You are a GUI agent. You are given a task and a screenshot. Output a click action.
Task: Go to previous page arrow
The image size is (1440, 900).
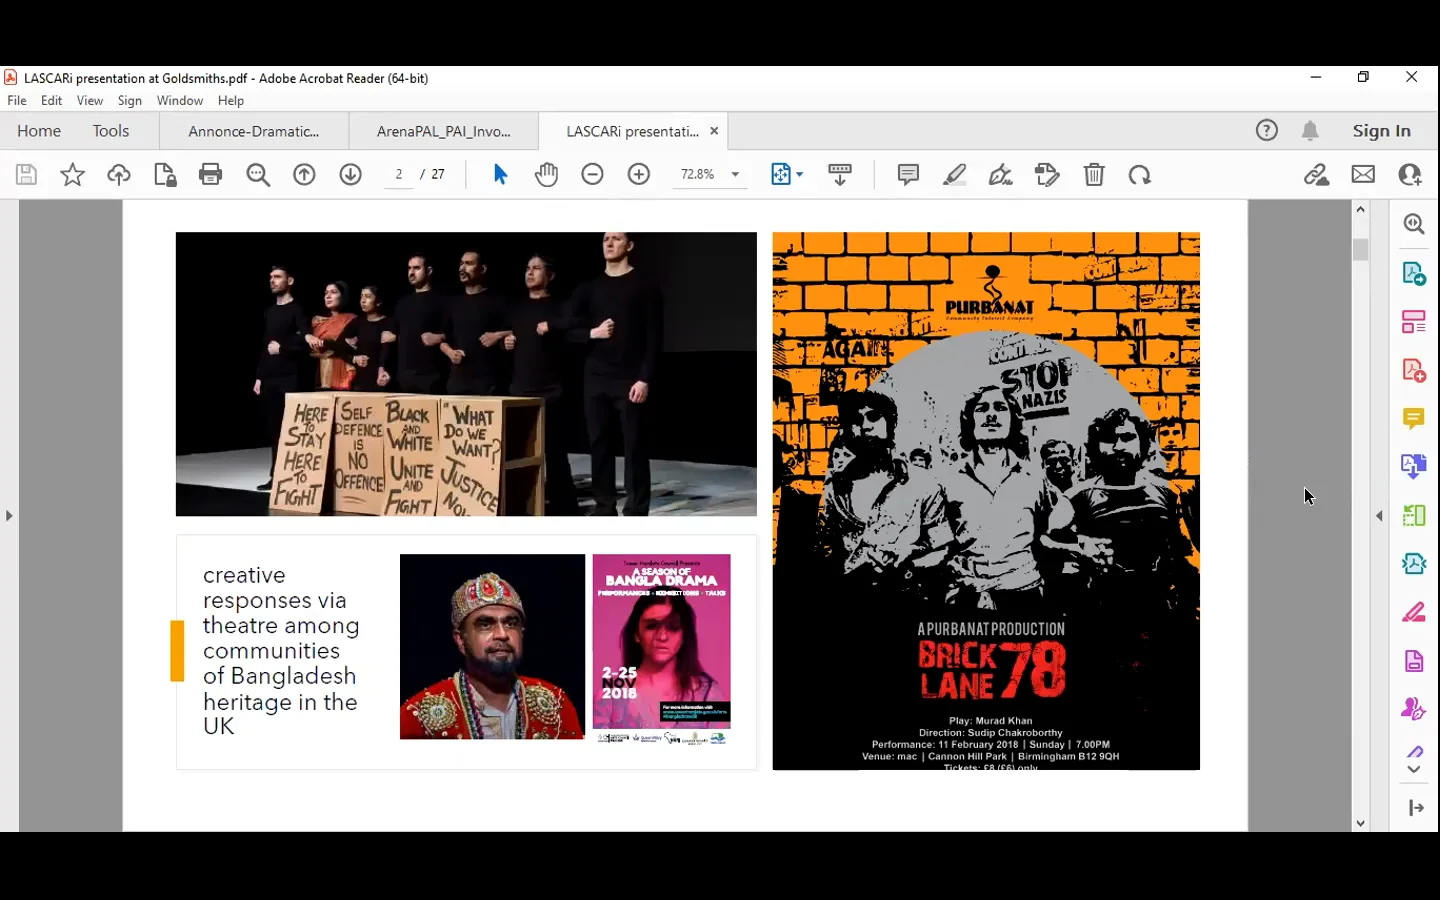click(x=304, y=175)
